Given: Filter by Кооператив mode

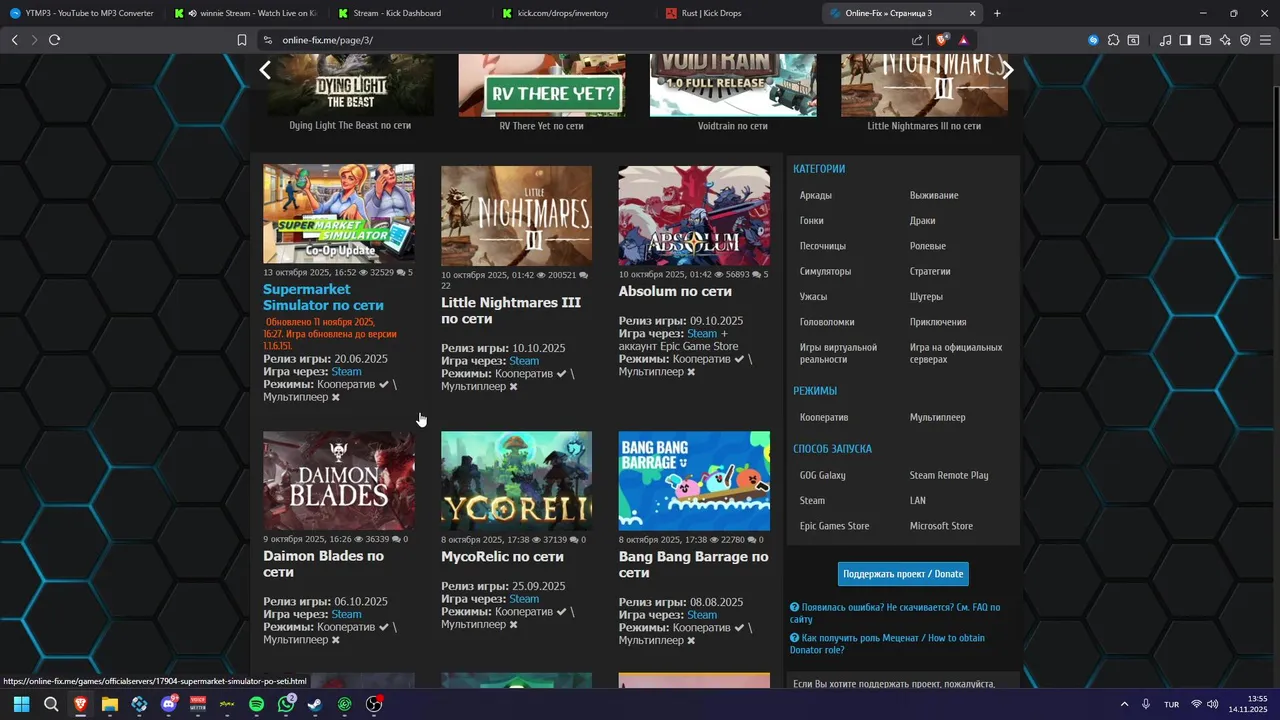Looking at the screenshot, I should point(824,417).
